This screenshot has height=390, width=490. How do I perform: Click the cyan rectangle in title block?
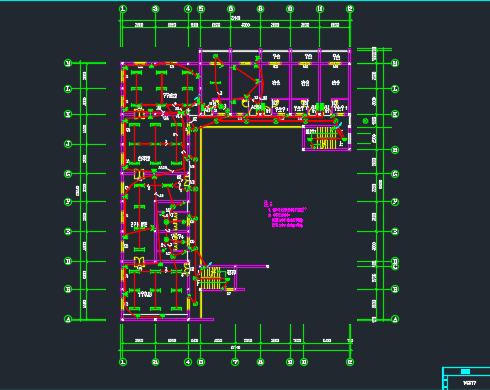click(x=465, y=372)
